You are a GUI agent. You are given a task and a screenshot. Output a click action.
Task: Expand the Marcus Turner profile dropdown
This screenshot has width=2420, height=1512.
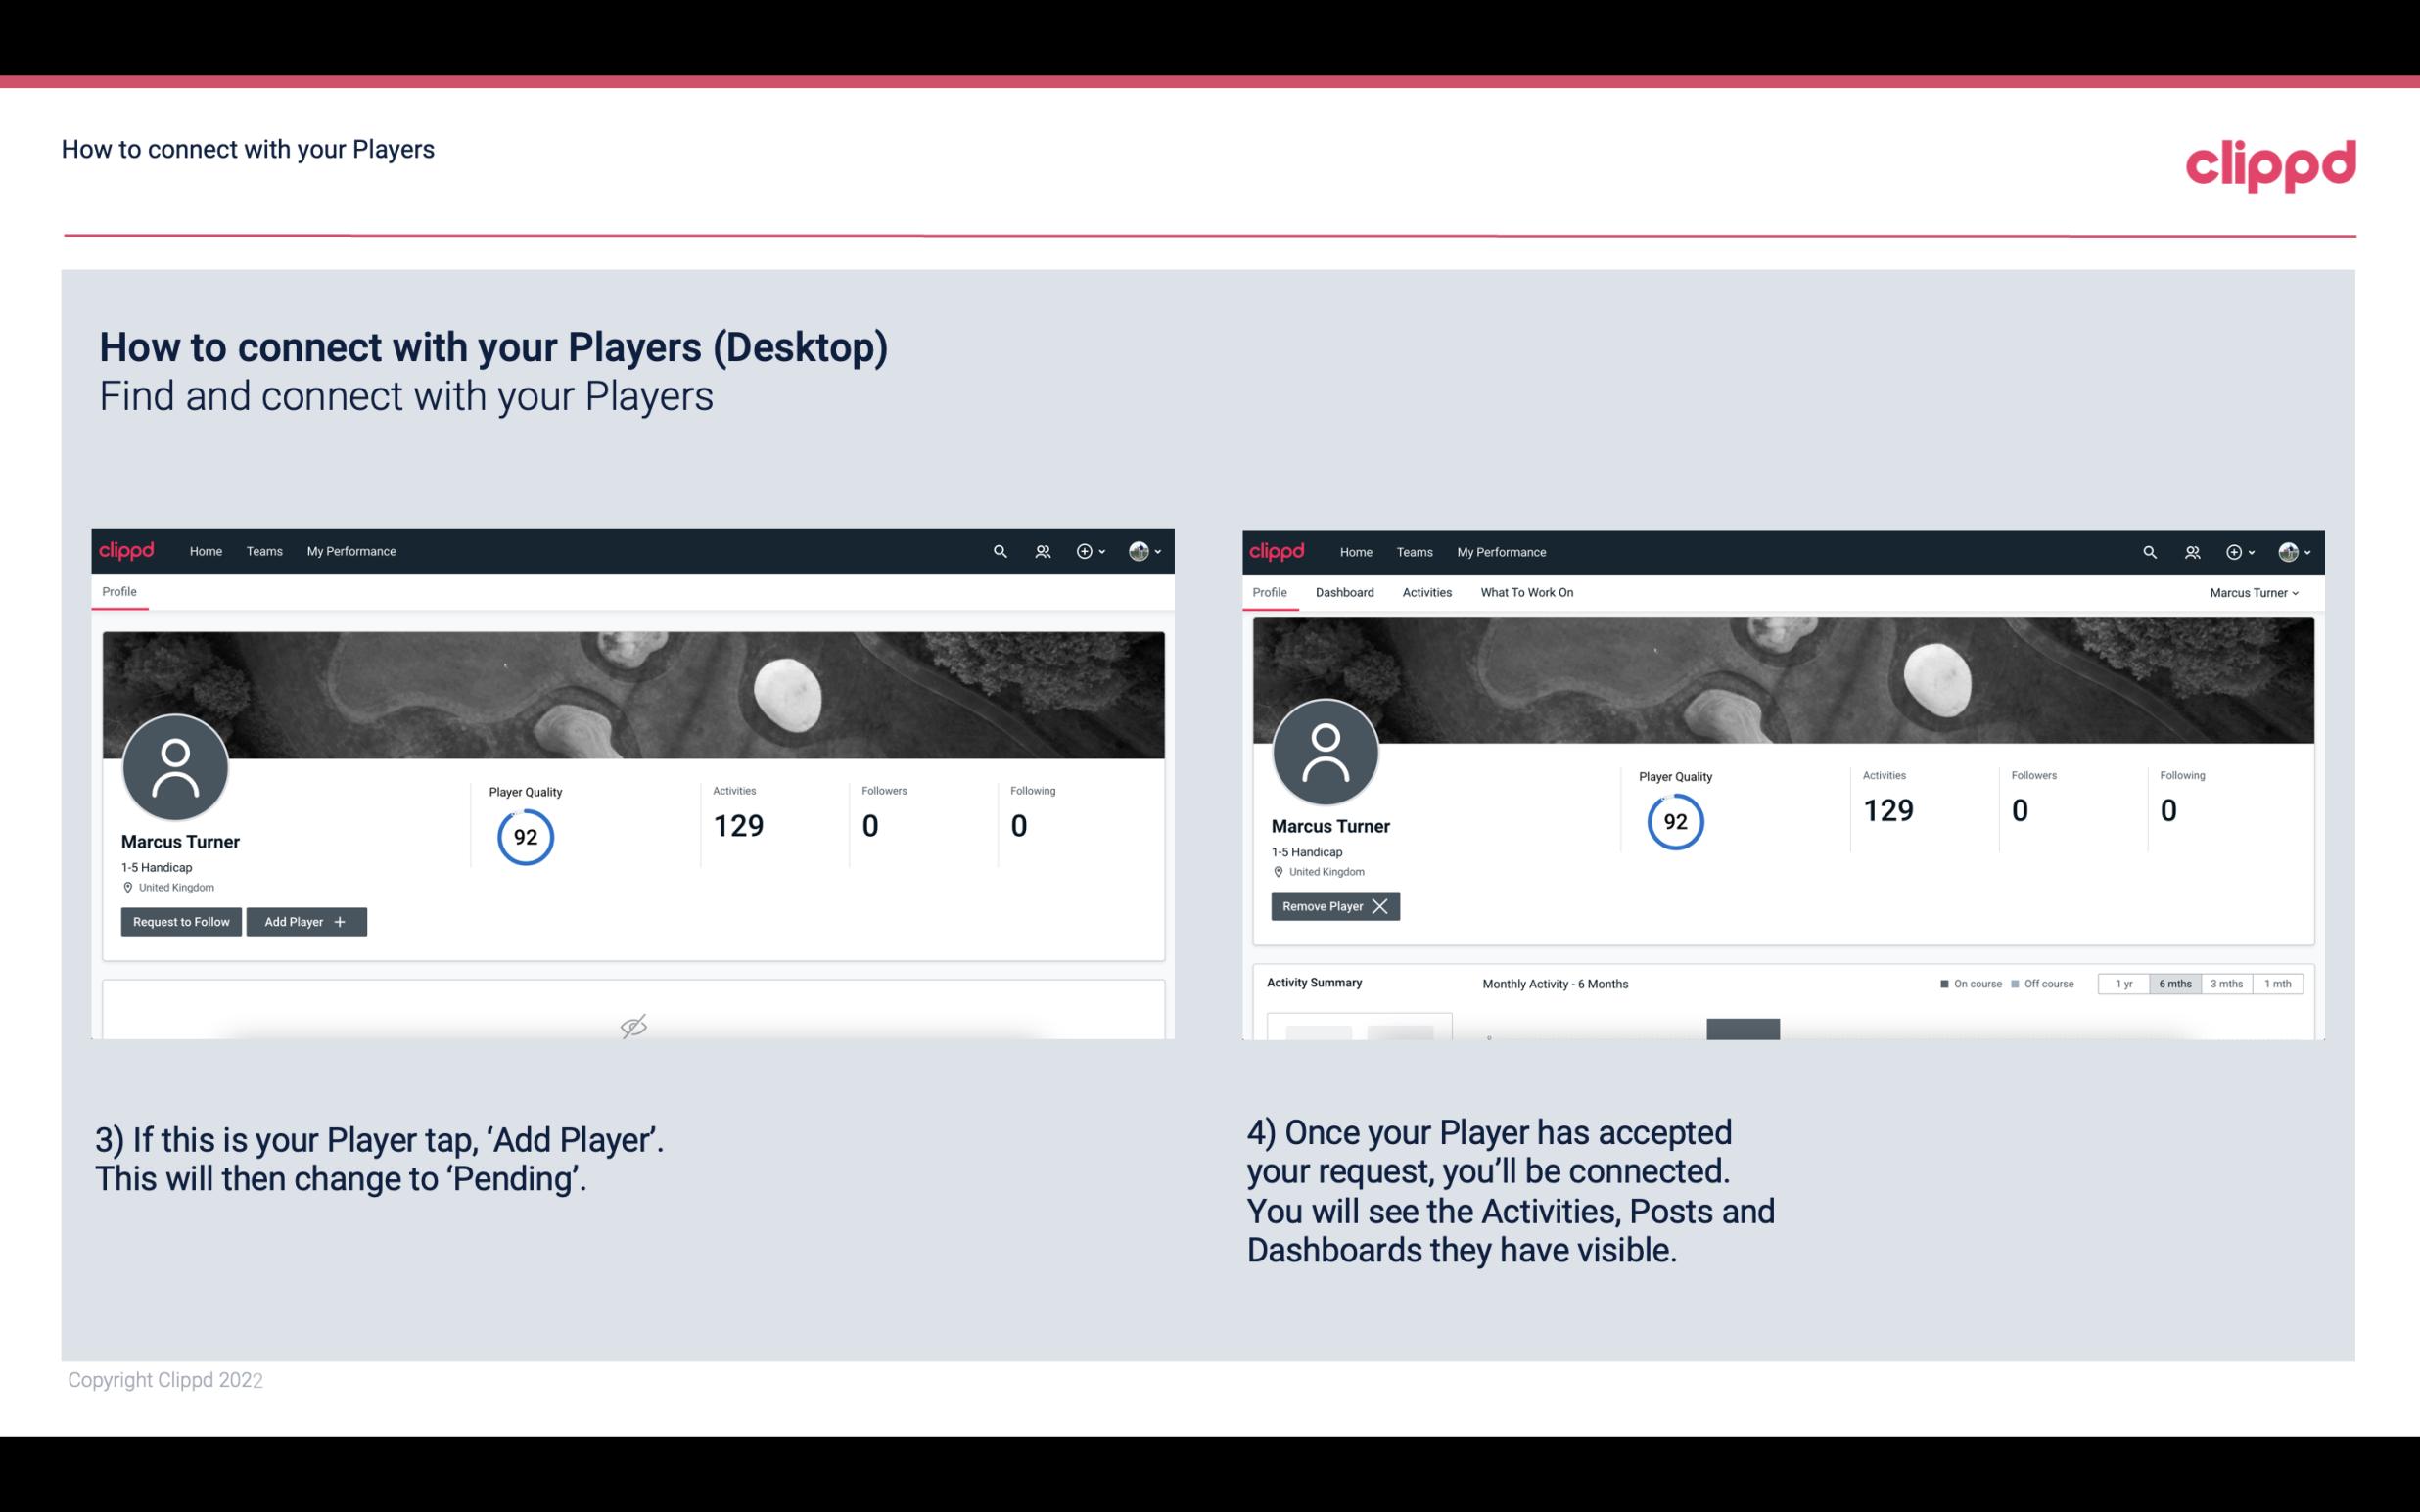pos(2255,592)
